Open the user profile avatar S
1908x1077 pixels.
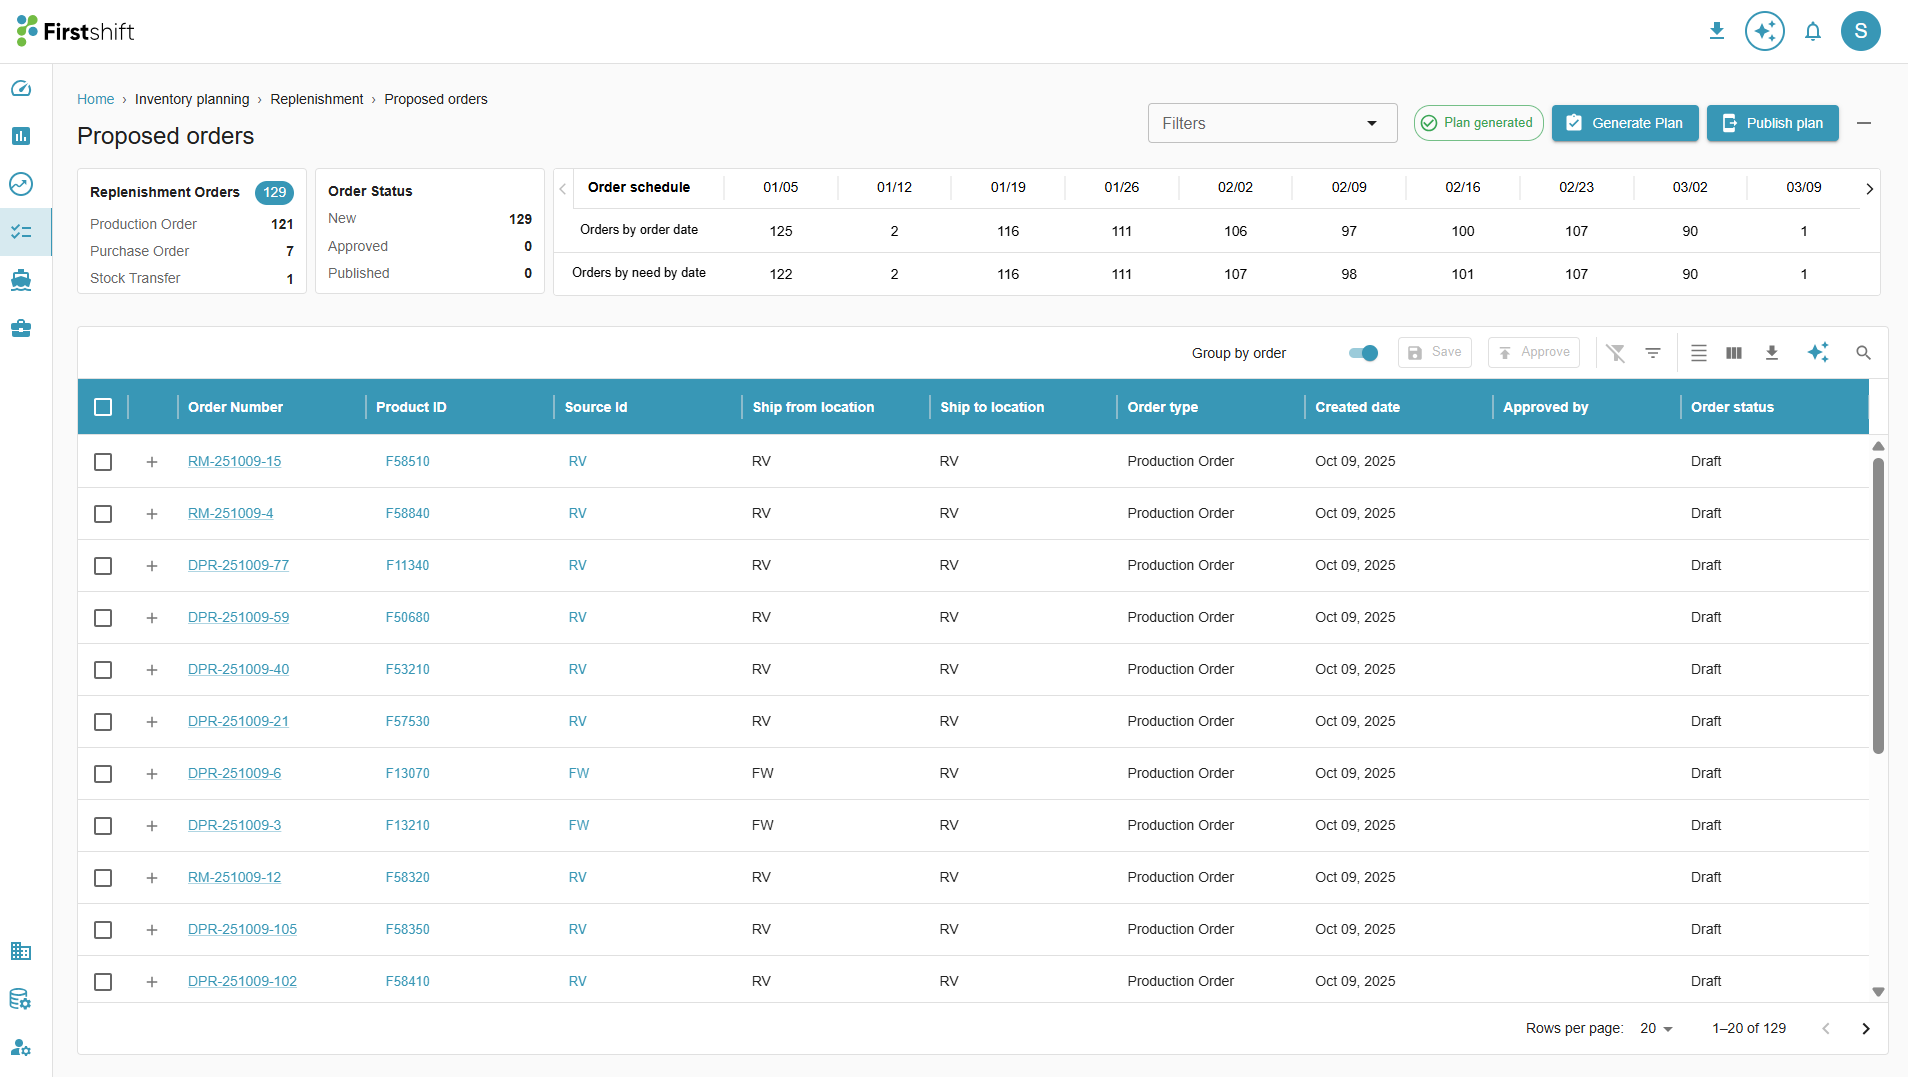(1861, 31)
